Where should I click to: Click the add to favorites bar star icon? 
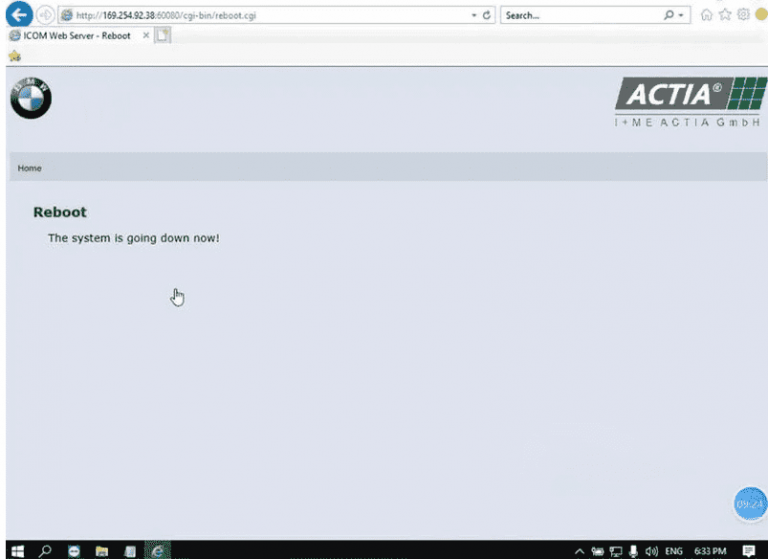(x=15, y=56)
